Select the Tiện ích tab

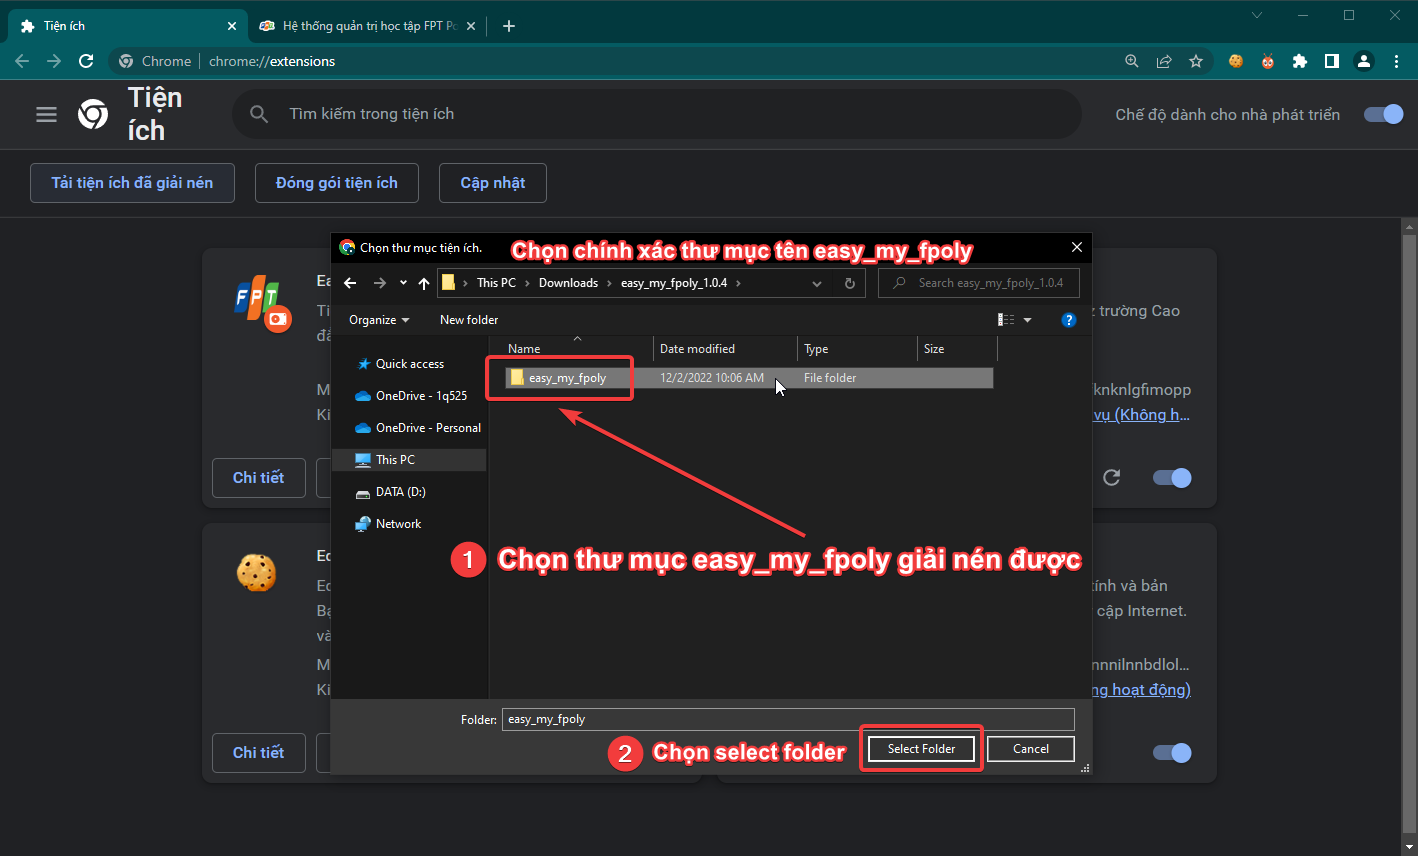pos(128,26)
